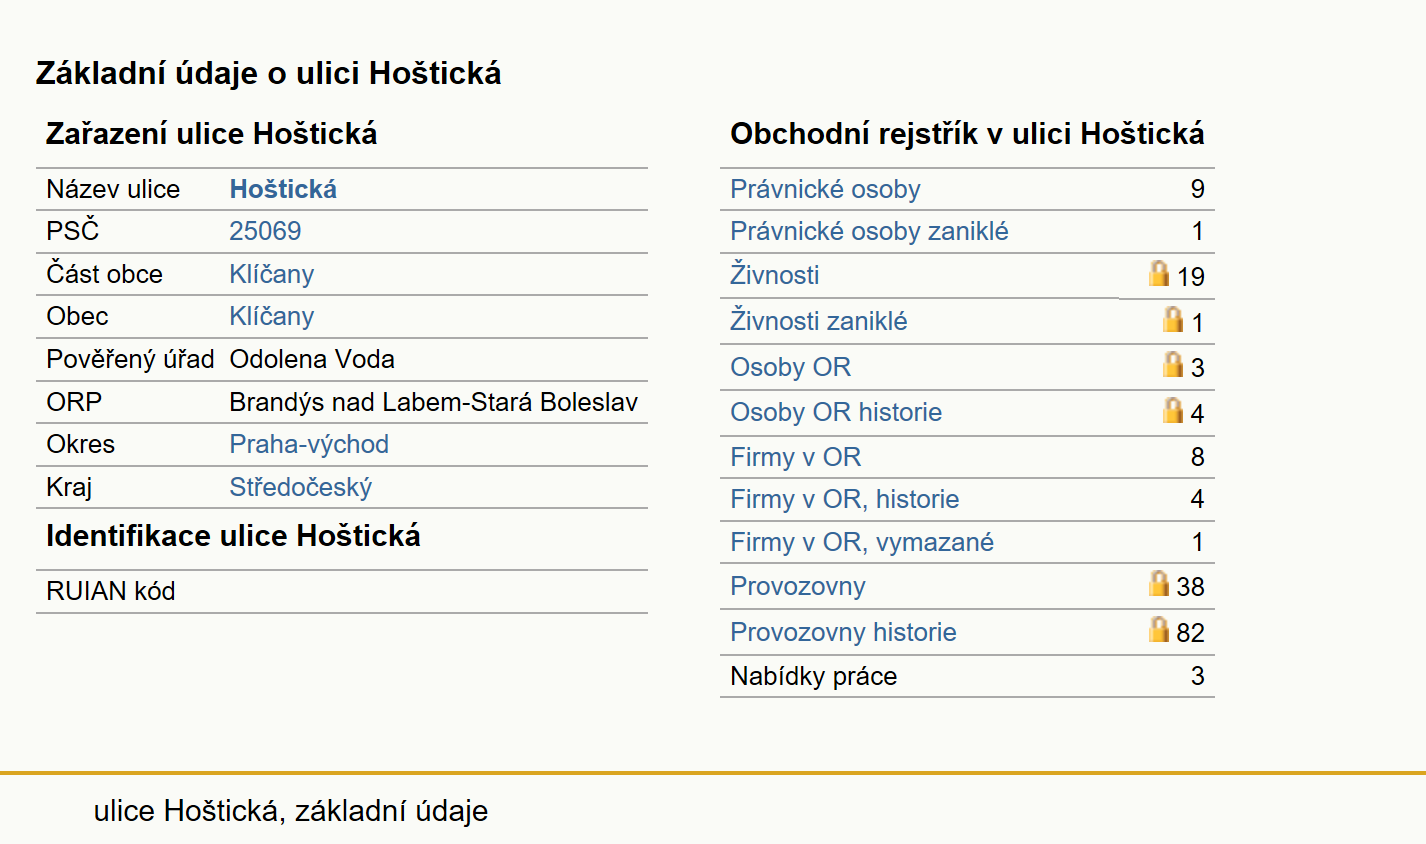Open postal code 25069 link

click(265, 231)
